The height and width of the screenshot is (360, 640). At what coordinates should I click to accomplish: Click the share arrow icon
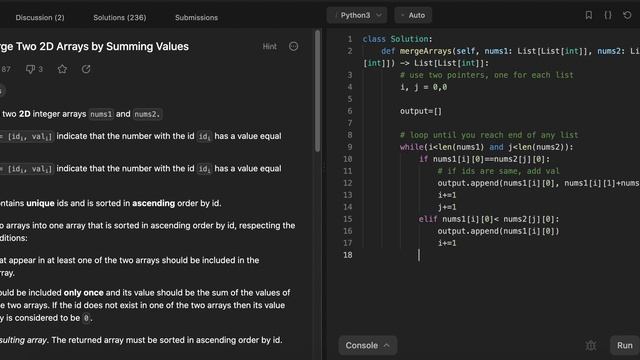point(86,69)
